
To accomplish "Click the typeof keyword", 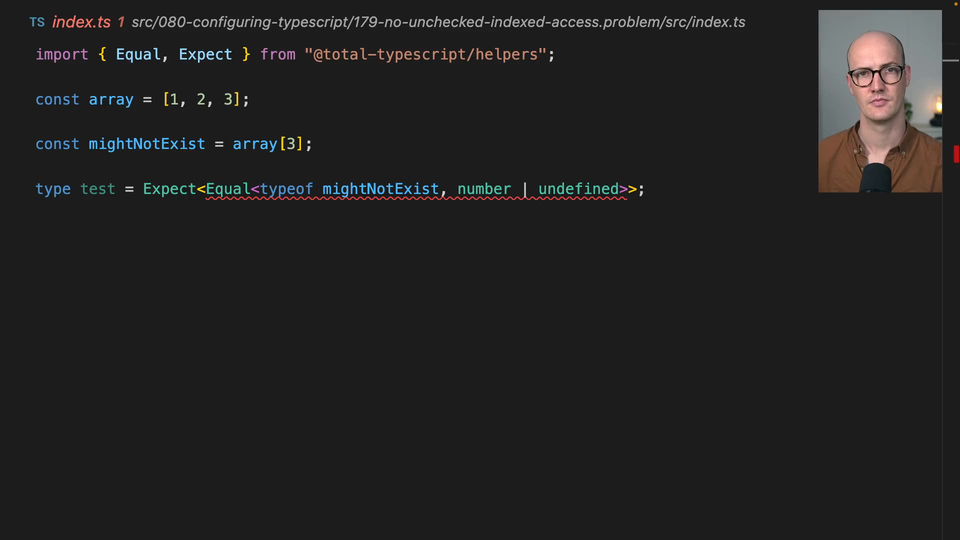I will pos(286,189).
